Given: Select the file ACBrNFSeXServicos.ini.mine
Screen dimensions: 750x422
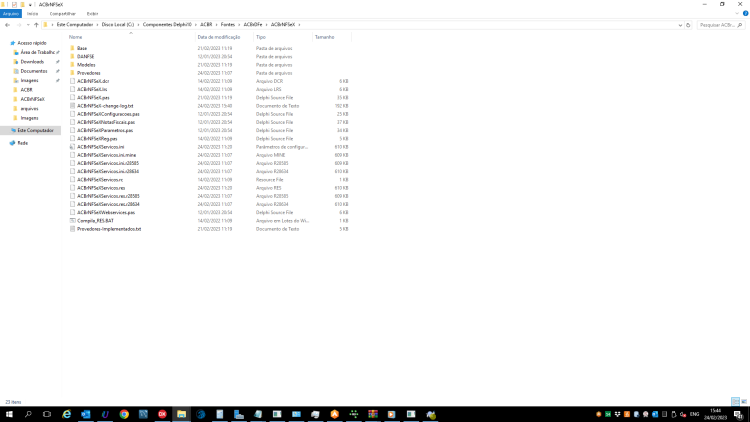Looking at the screenshot, I should (106, 155).
